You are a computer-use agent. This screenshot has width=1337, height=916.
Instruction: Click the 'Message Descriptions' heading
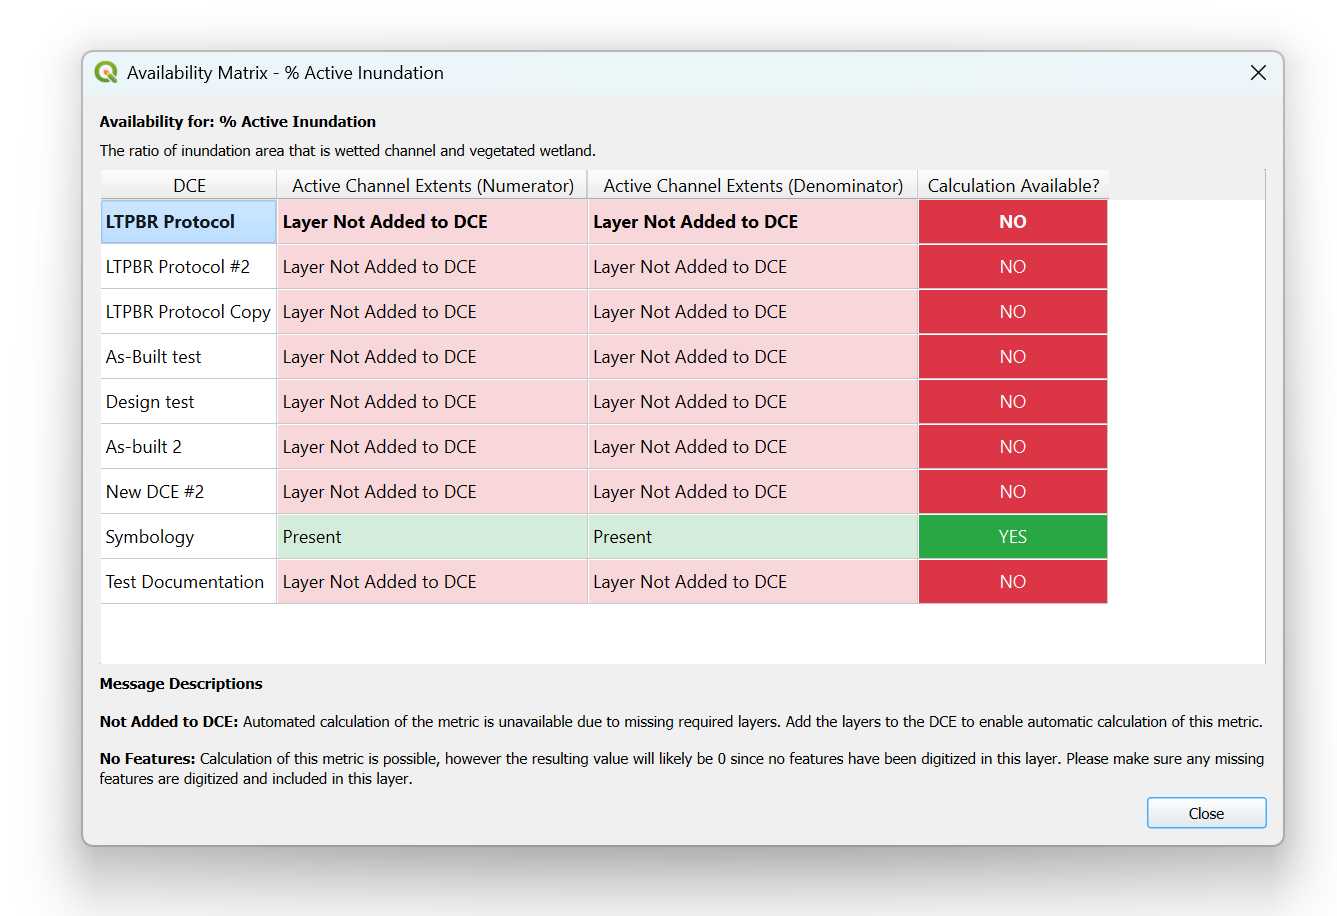(181, 684)
